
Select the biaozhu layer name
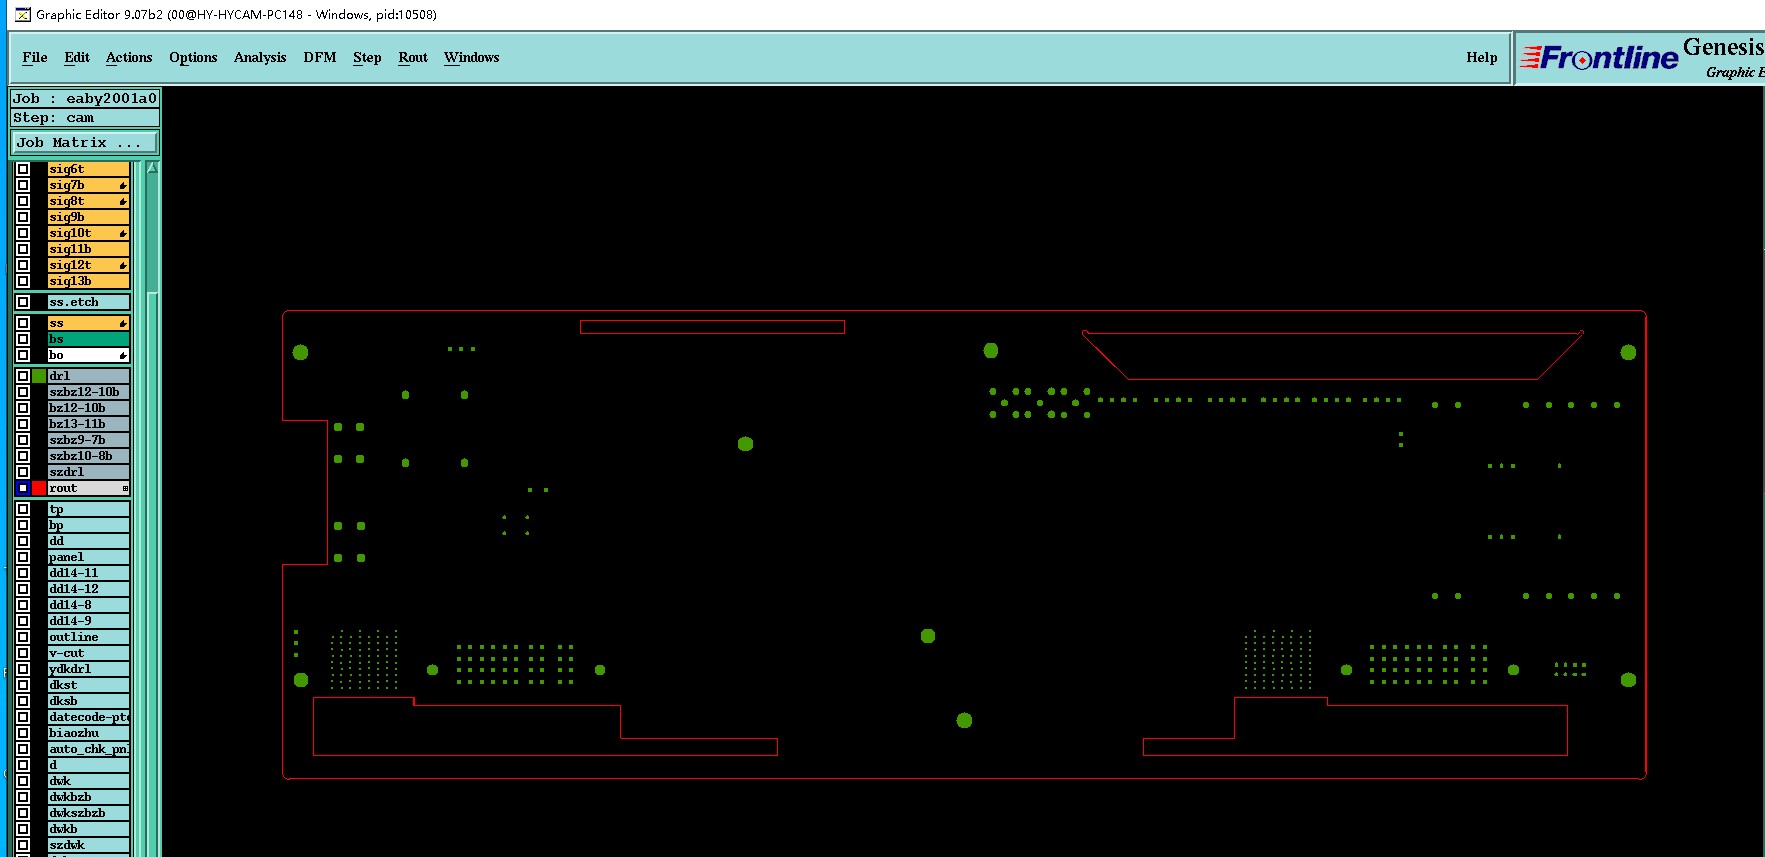[89, 733]
